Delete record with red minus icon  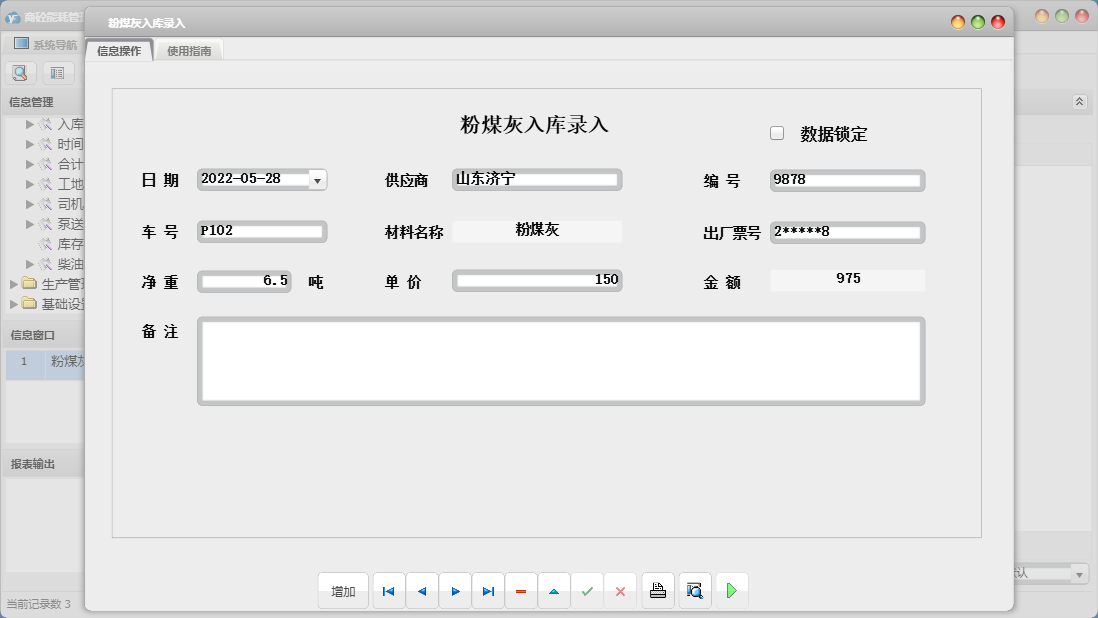(x=521, y=591)
